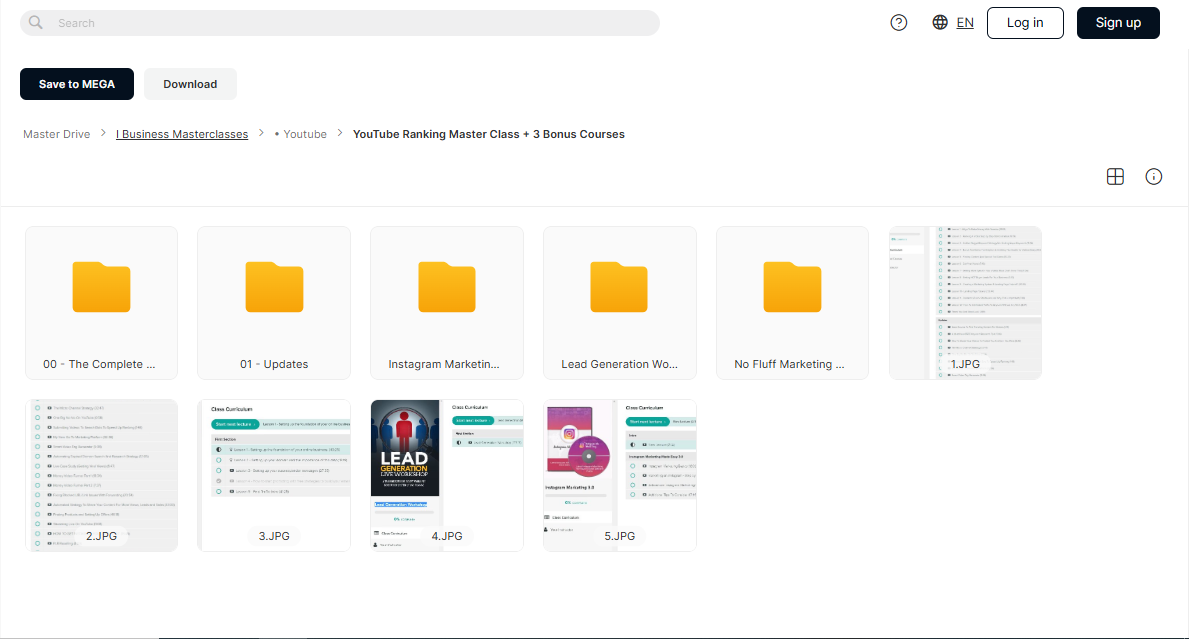1189x639 pixels.
Task: Click Save to MEGA button
Action: pos(77,84)
